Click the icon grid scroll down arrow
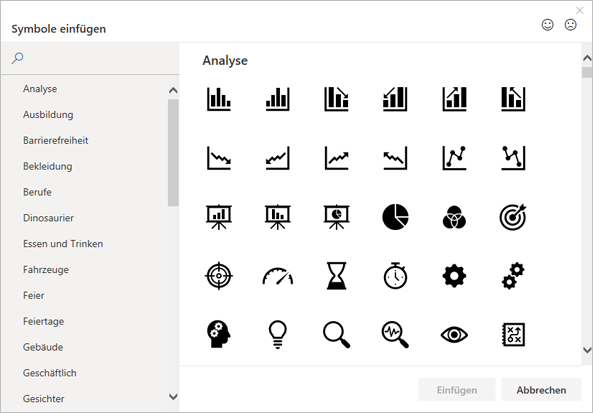This screenshot has width=593, height=413. coord(587,350)
